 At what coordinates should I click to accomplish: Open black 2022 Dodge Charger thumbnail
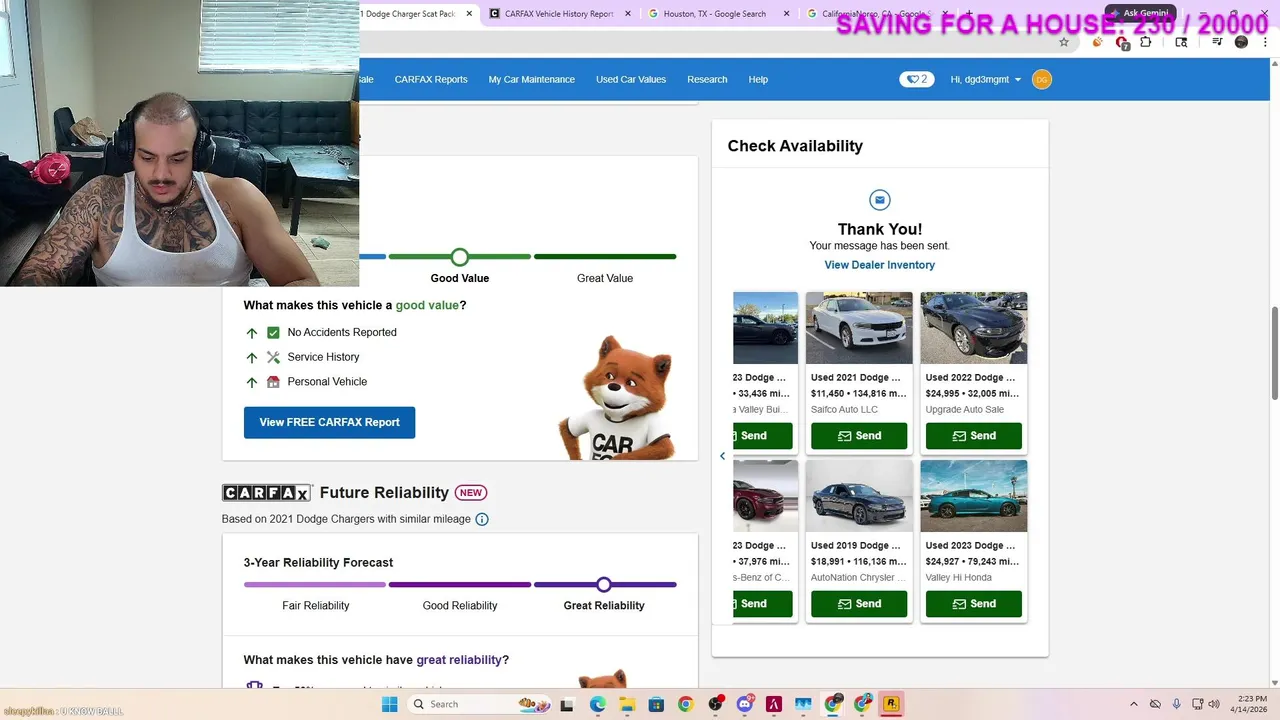[973, 328]
